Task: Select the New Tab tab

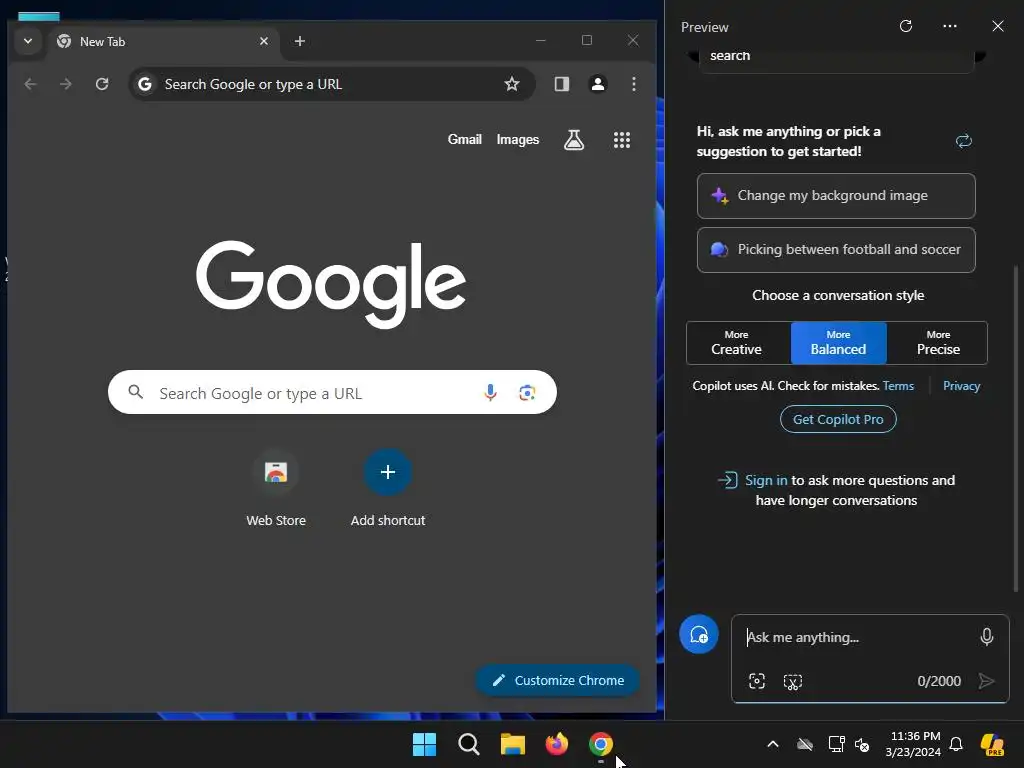Action: [162, 41]
